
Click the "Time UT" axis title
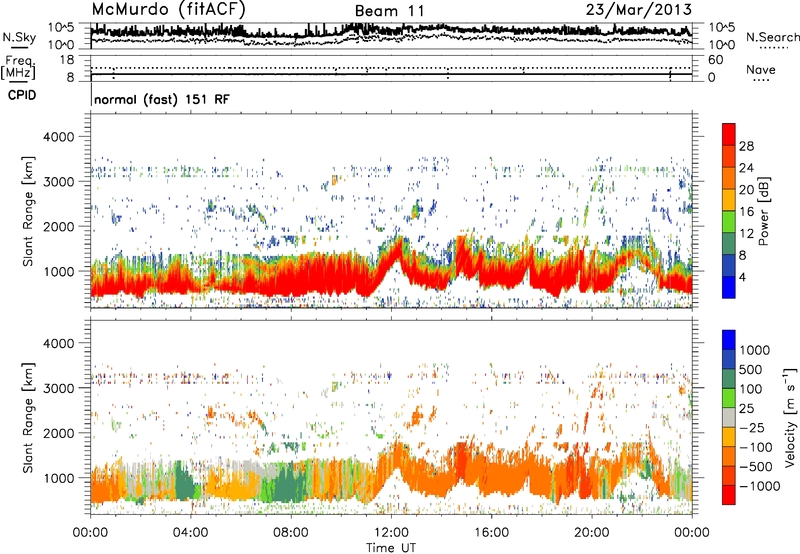(x=391, y=548)
